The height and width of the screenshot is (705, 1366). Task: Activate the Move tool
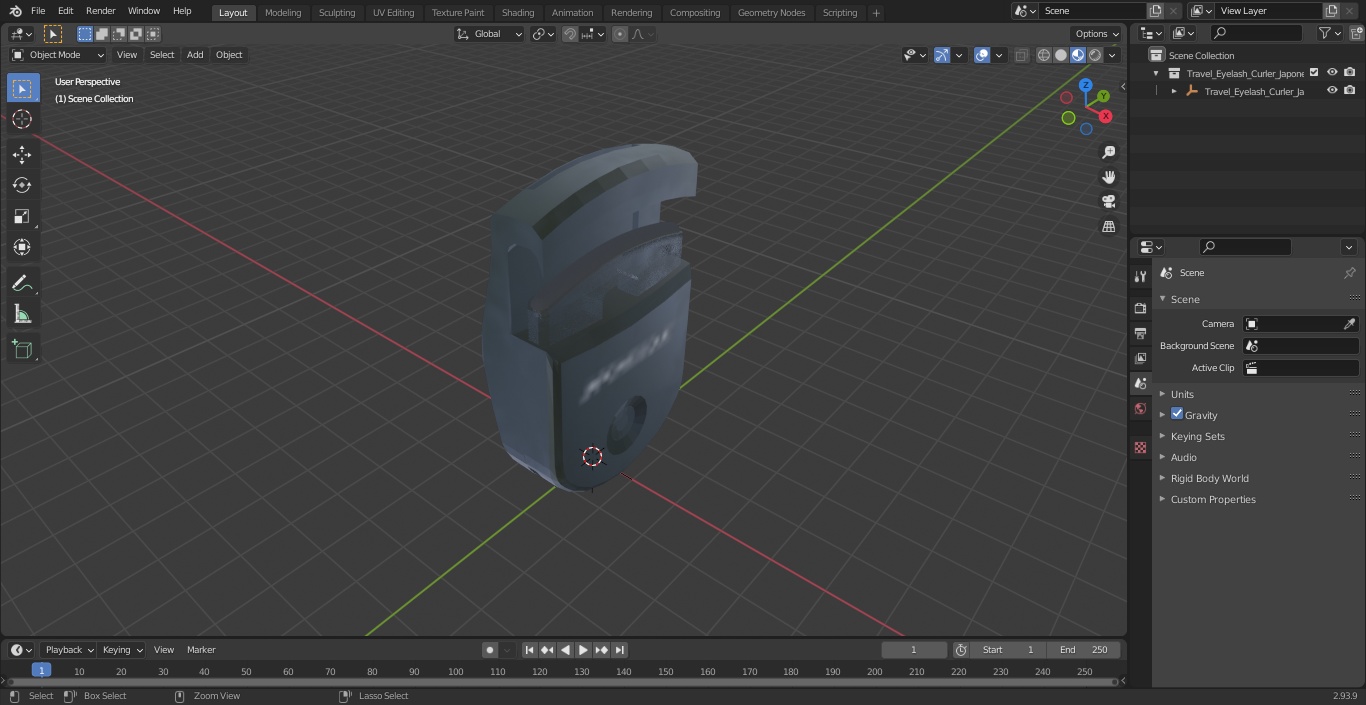pyautogui.click(x=22, y=154)
